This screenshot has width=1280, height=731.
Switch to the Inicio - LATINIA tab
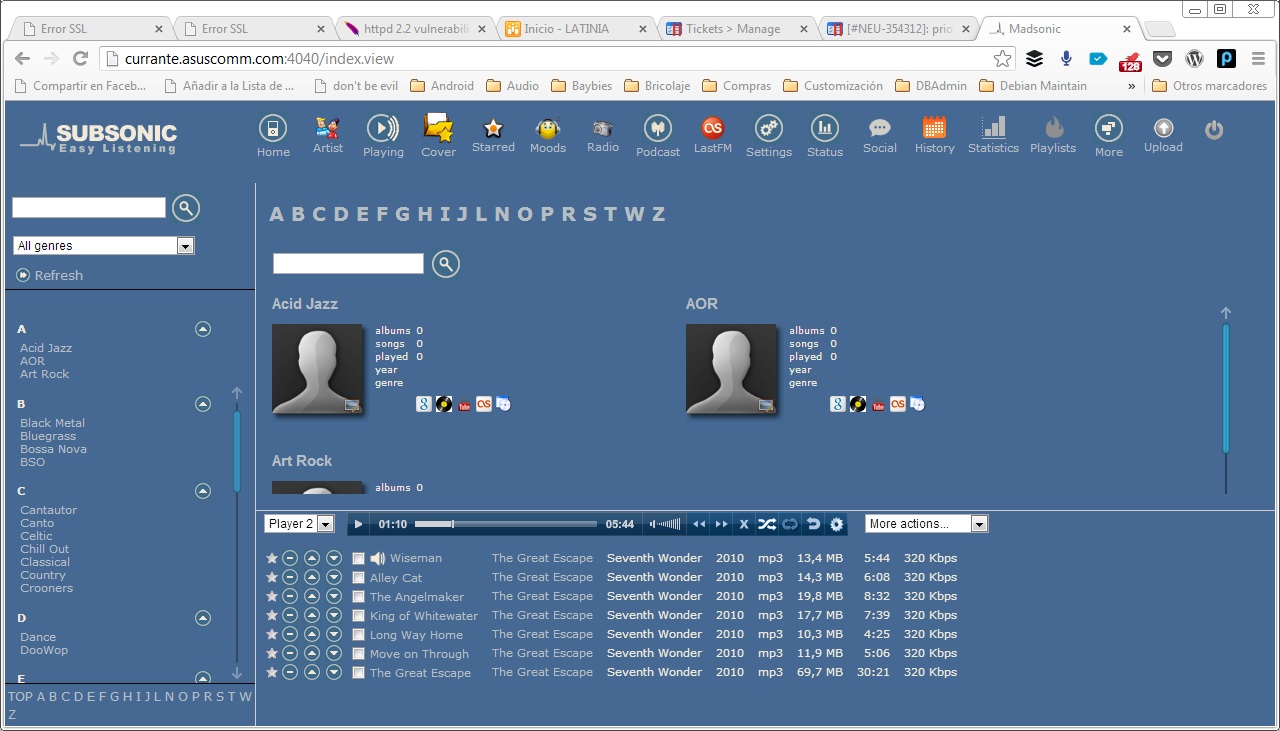click(x=572, y=29)
